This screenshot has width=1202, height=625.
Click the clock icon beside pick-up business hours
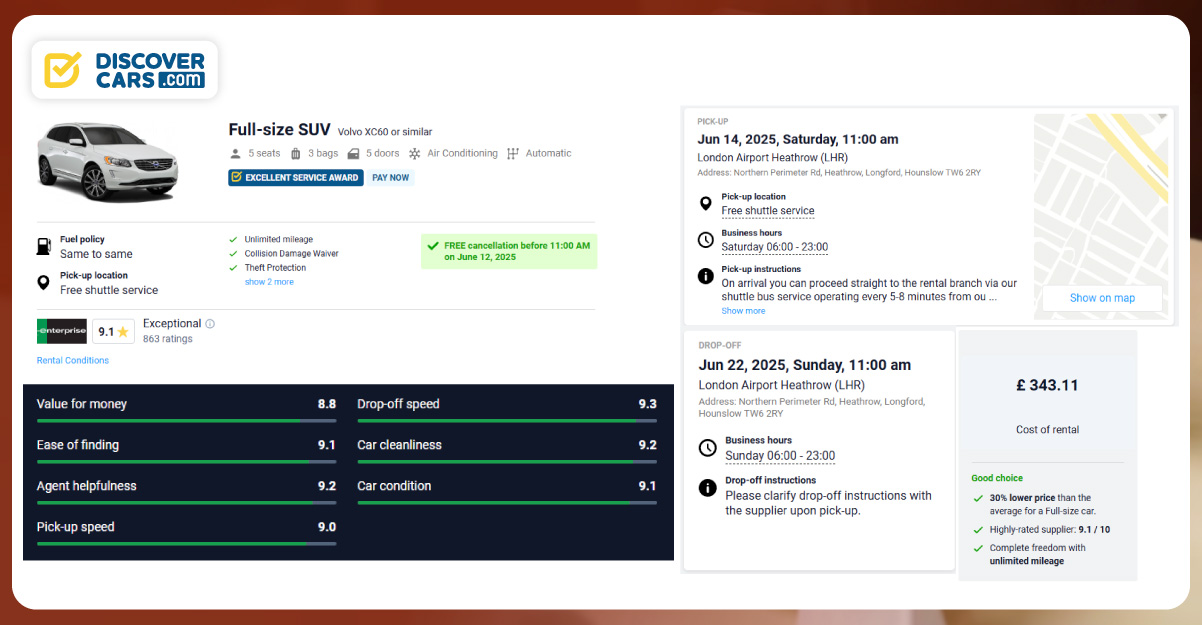coord(705,240)
